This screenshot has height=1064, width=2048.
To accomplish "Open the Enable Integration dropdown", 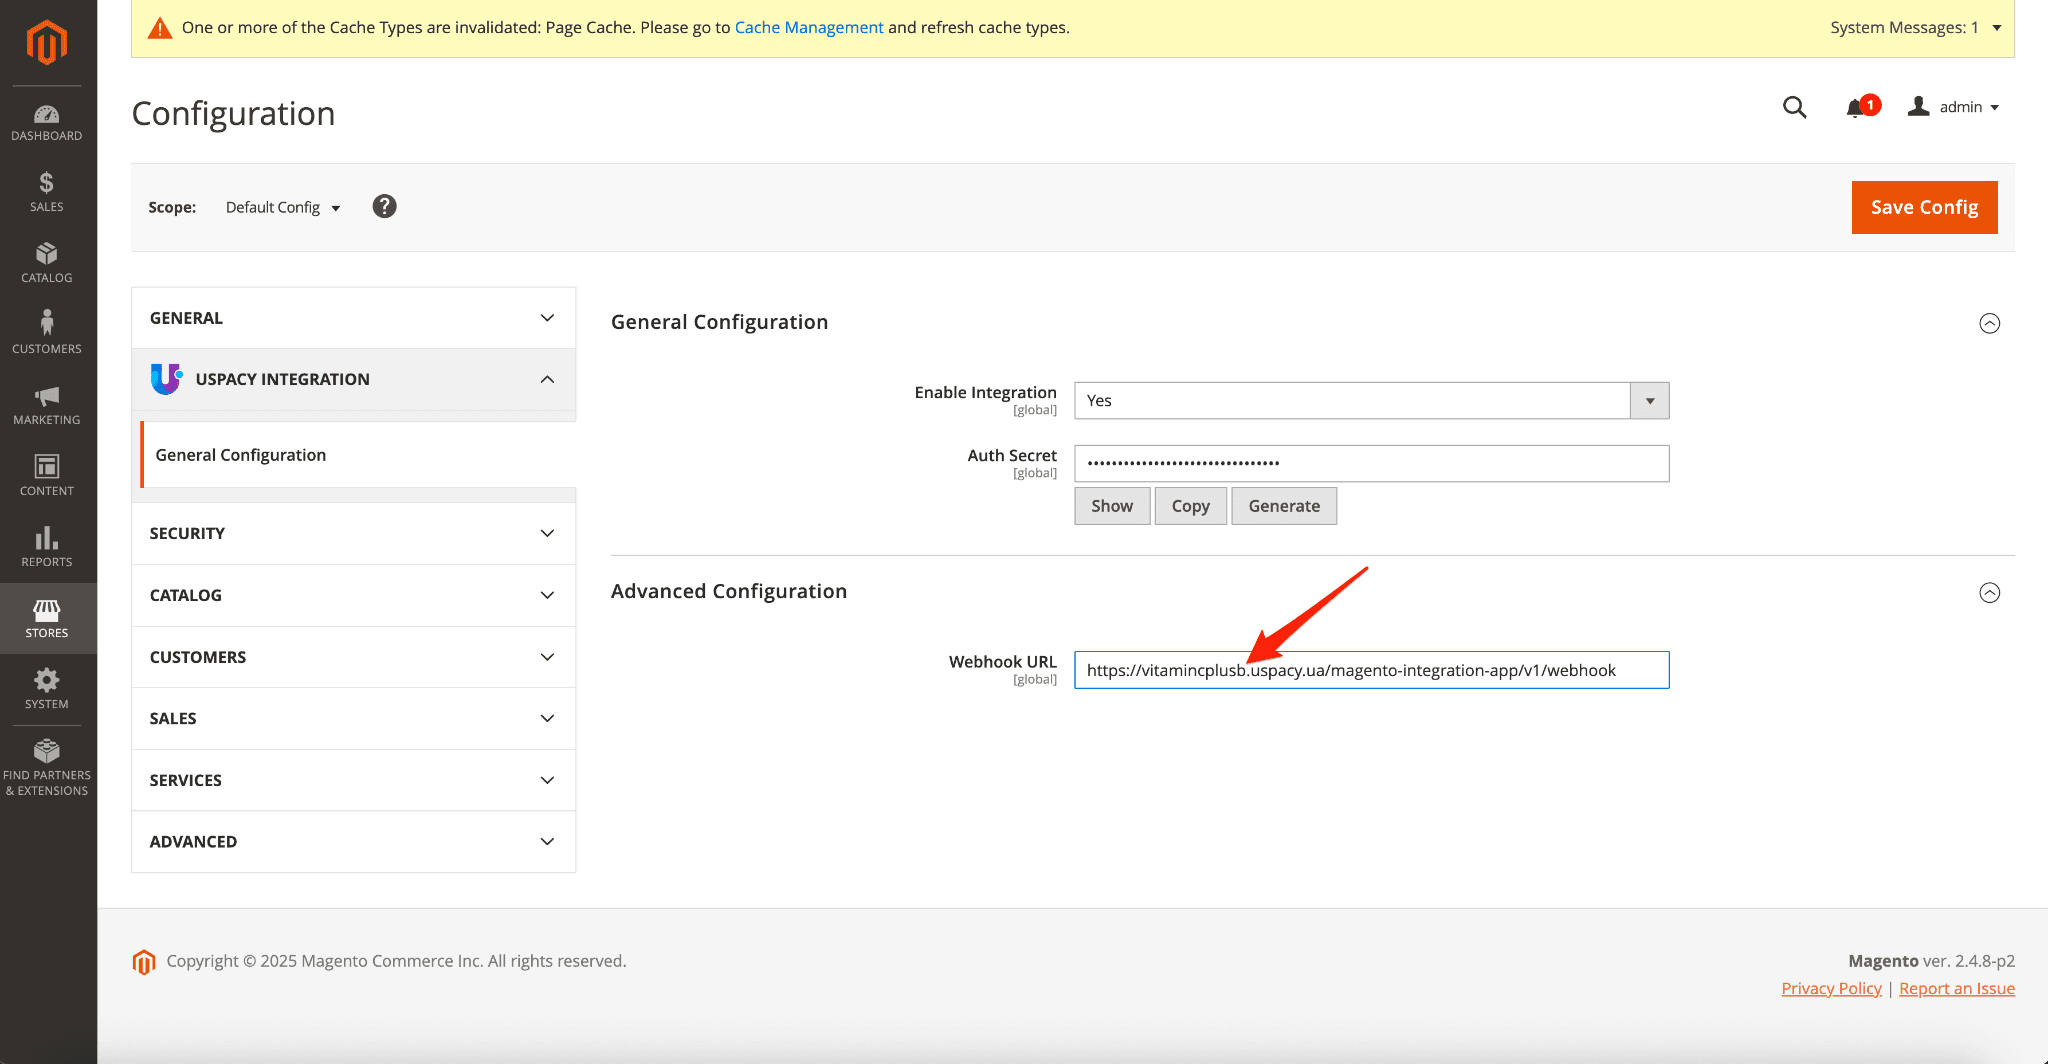I will pos(1371,401).
